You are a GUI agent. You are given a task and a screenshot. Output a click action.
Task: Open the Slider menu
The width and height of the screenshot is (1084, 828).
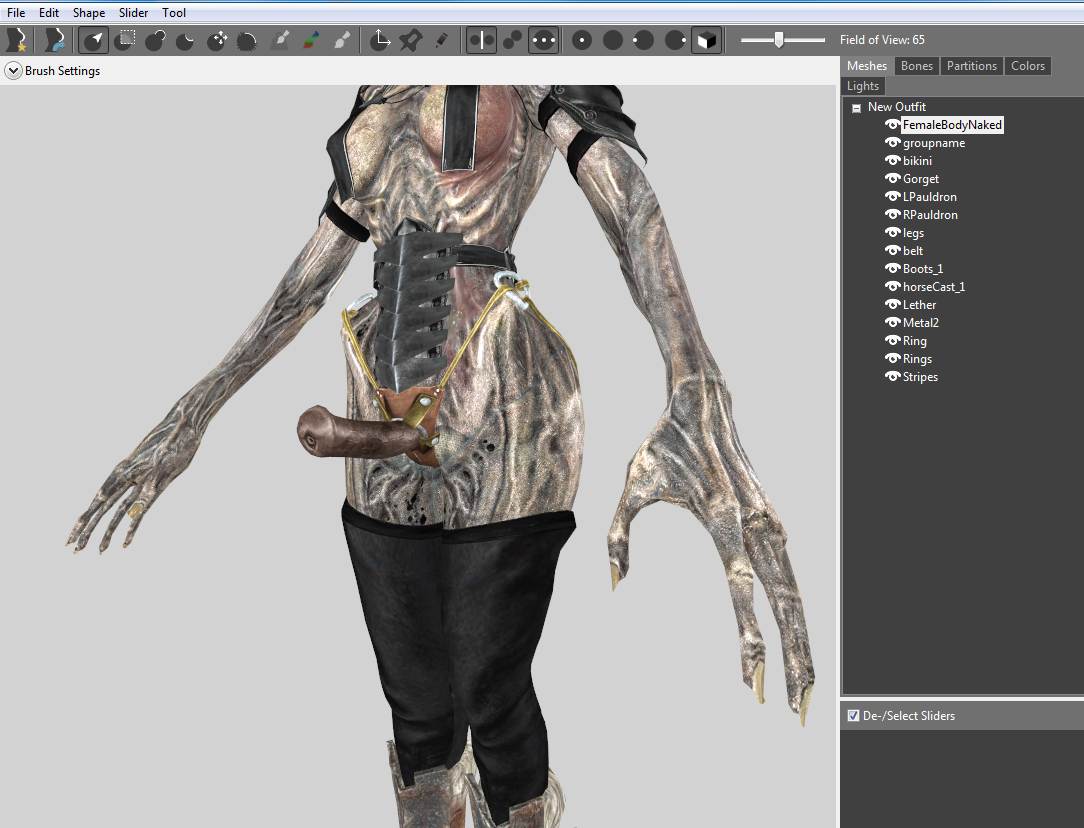click(133, 12)
